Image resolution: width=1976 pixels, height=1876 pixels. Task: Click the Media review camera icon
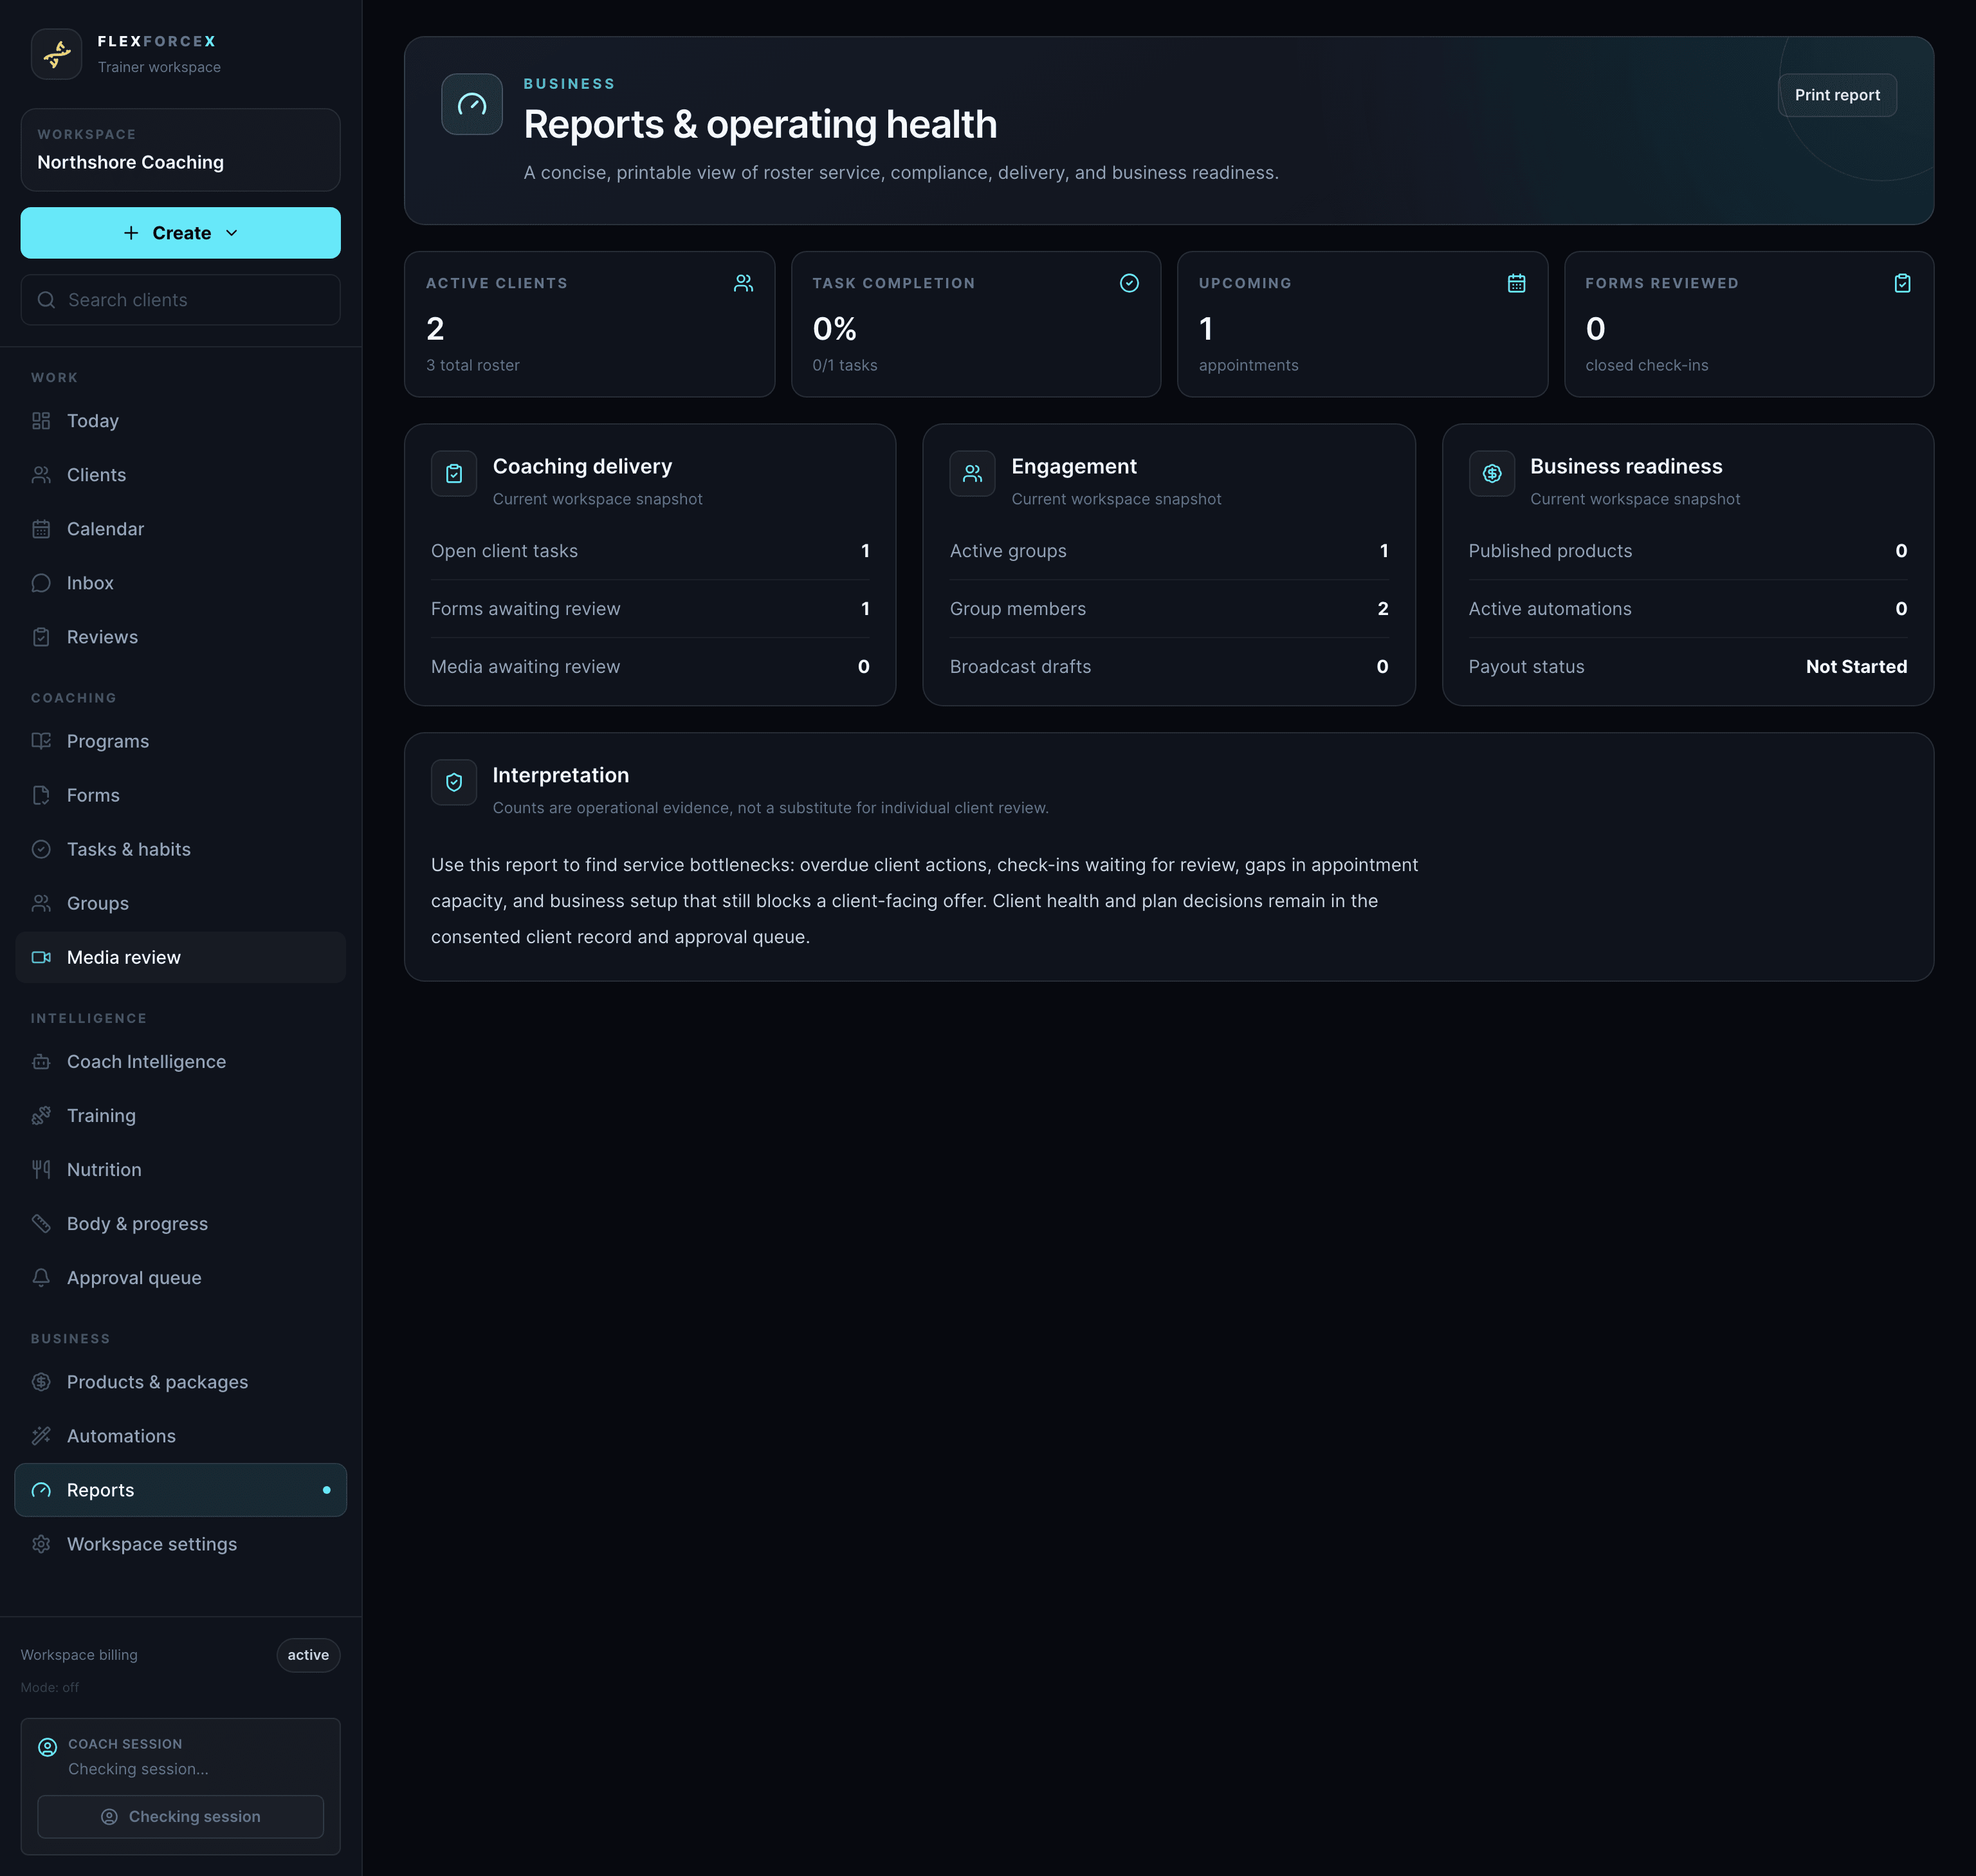41,957
